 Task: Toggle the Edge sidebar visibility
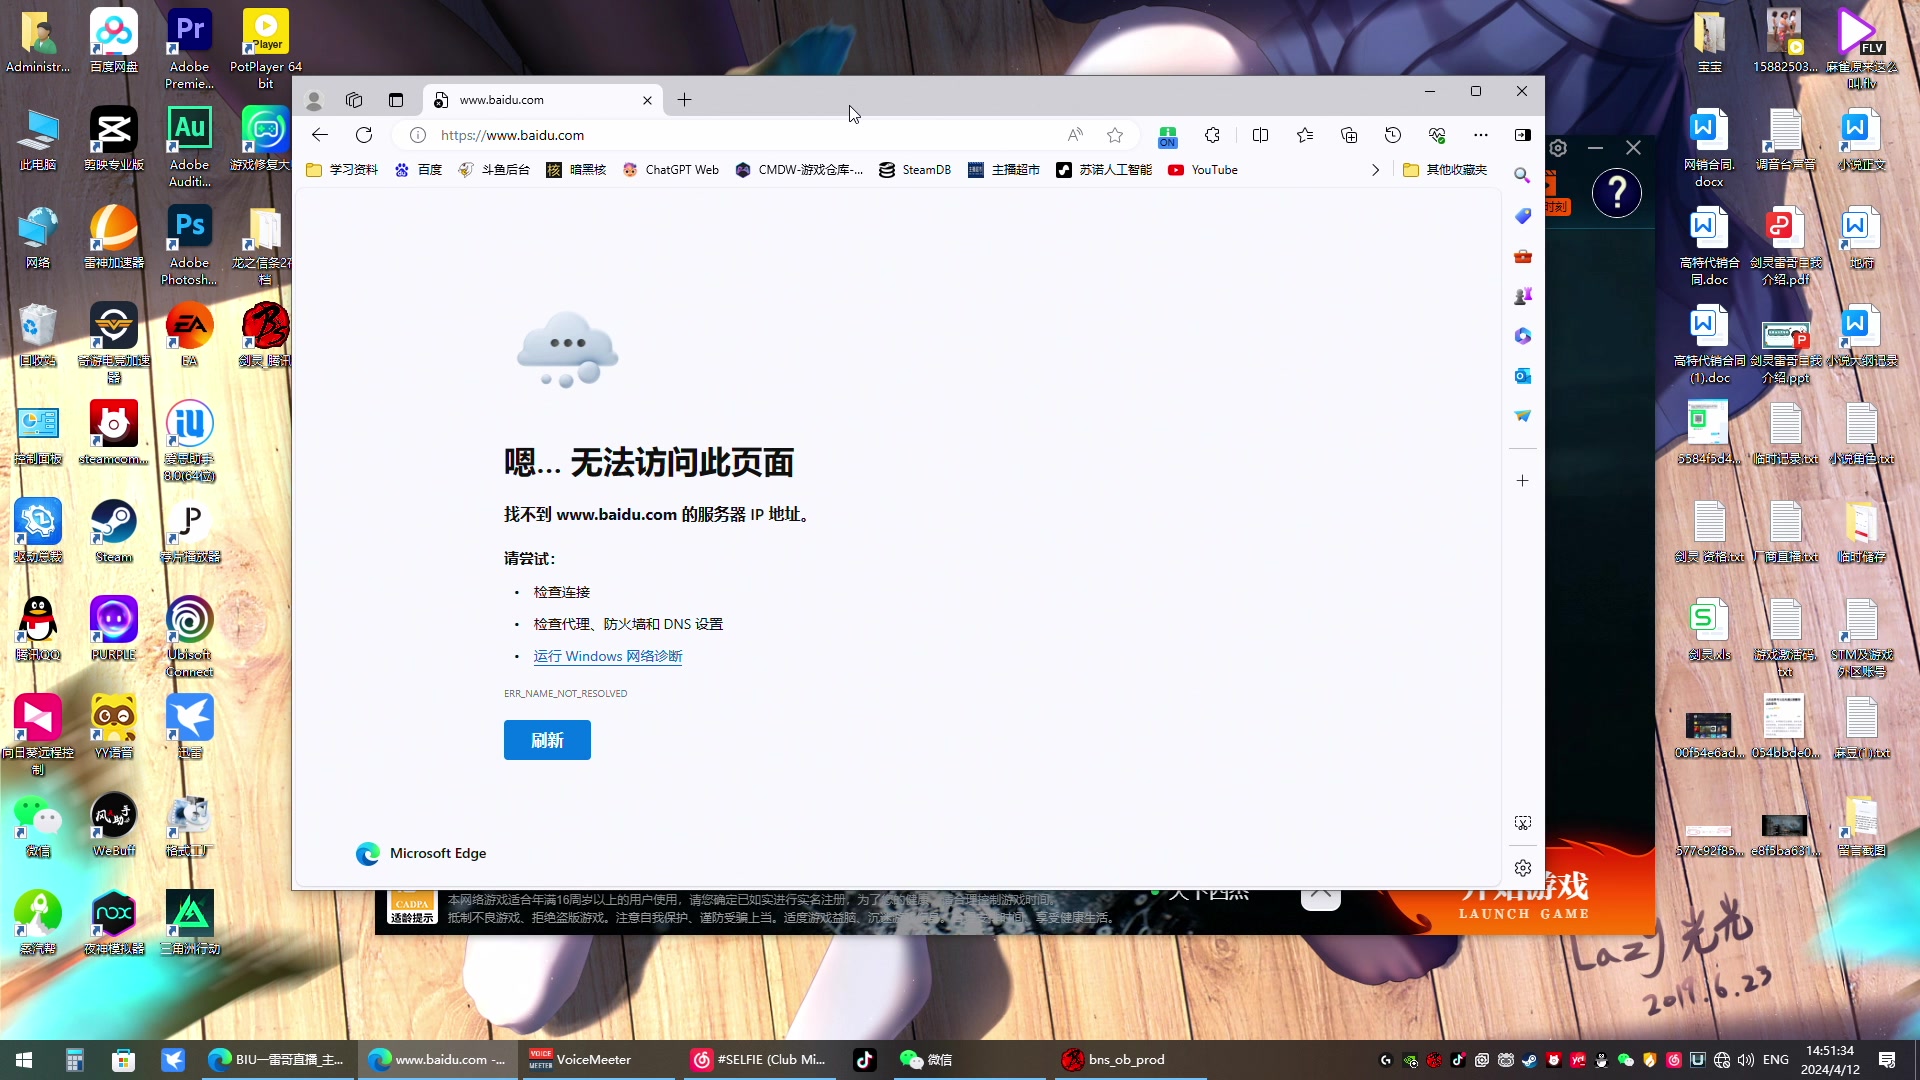click(1522, 135)
